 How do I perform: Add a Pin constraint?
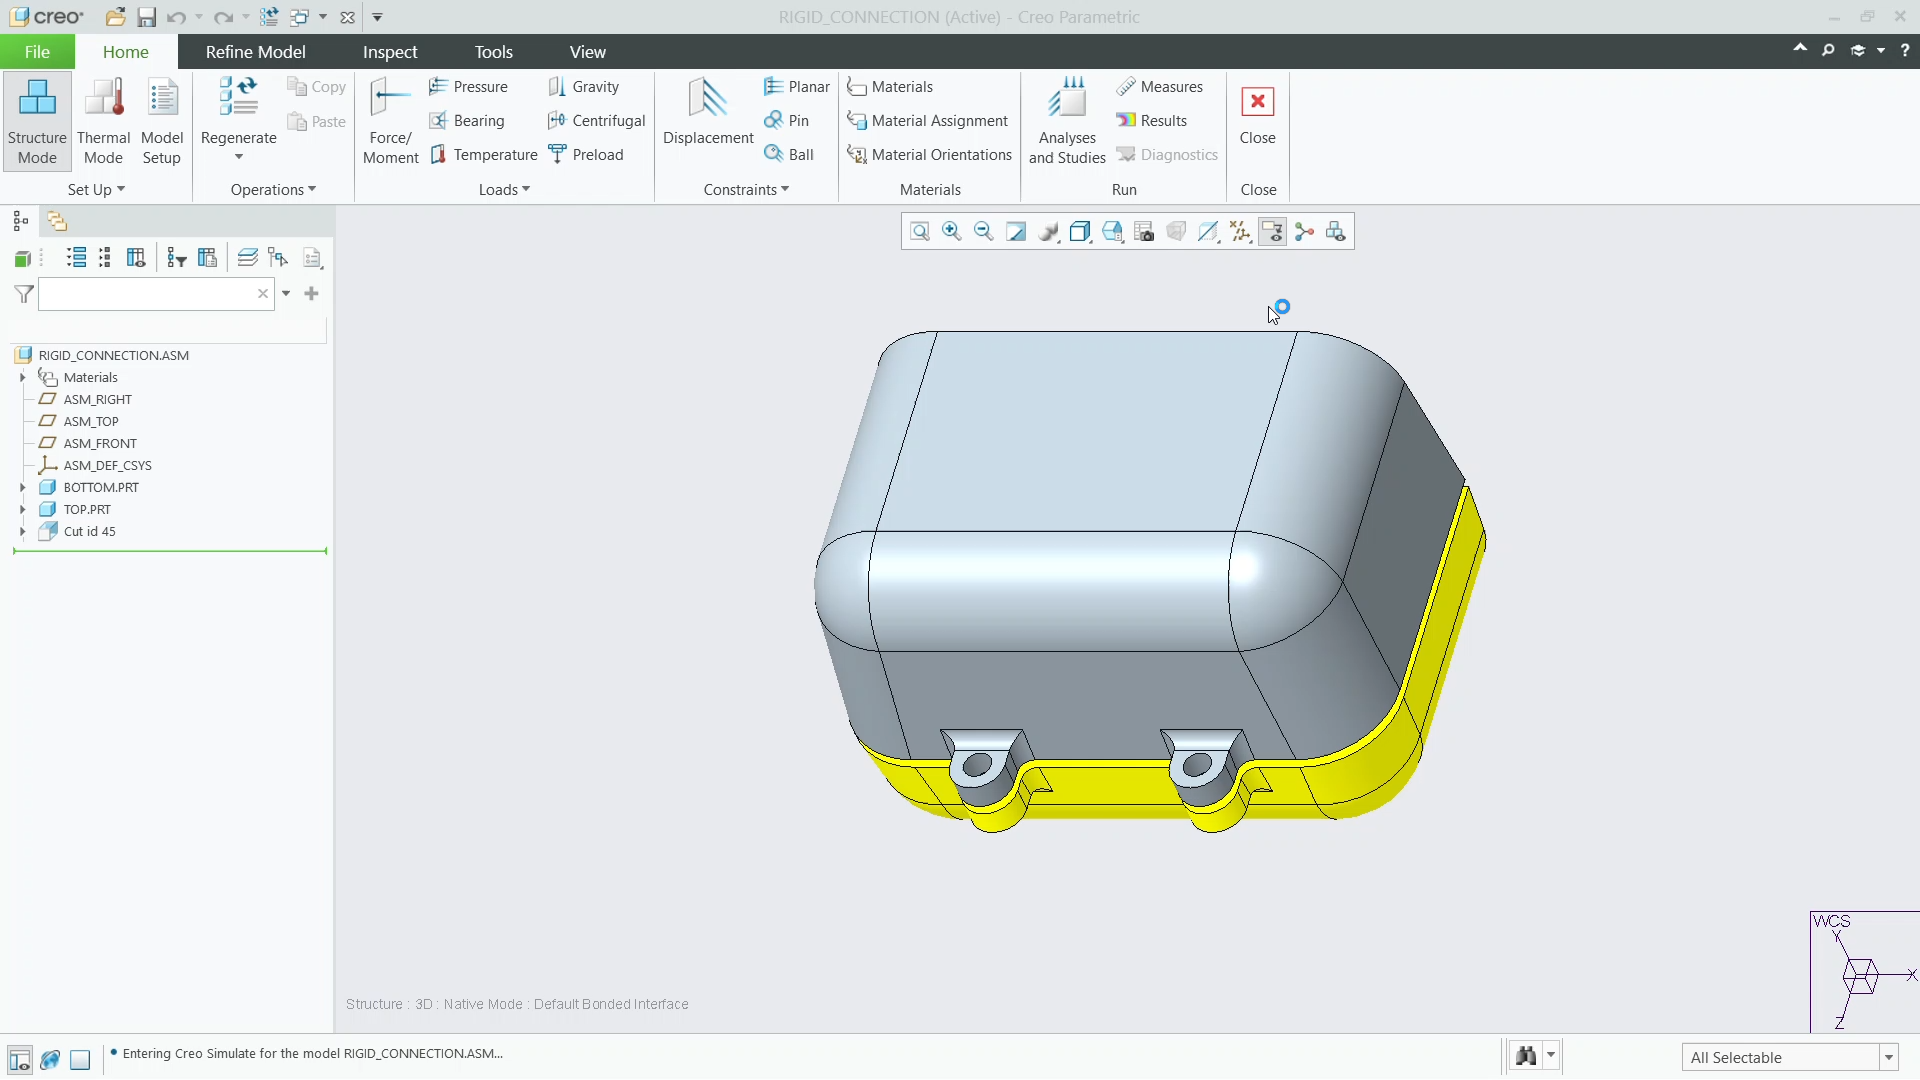[786, 121]
